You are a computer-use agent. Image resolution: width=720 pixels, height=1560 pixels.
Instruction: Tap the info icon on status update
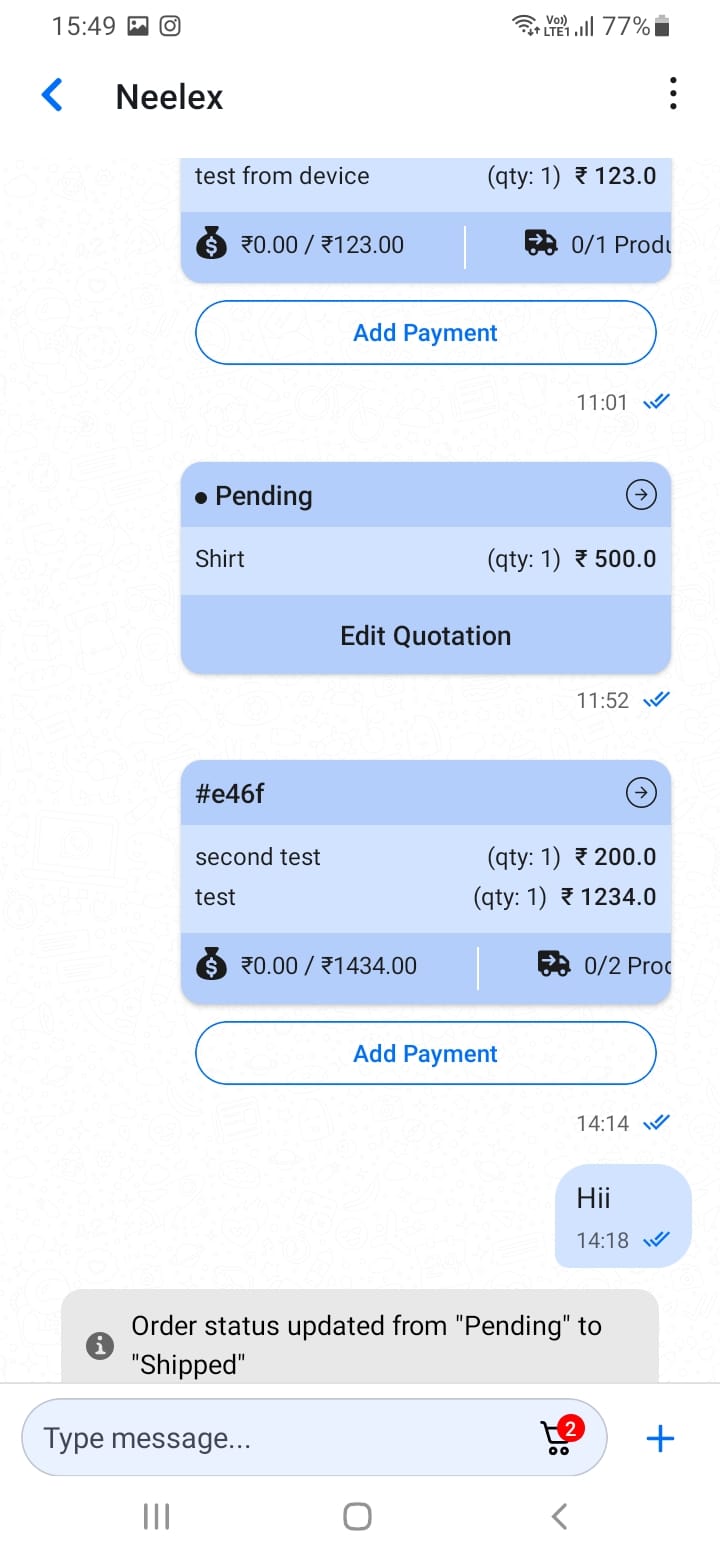(99, 1345)
